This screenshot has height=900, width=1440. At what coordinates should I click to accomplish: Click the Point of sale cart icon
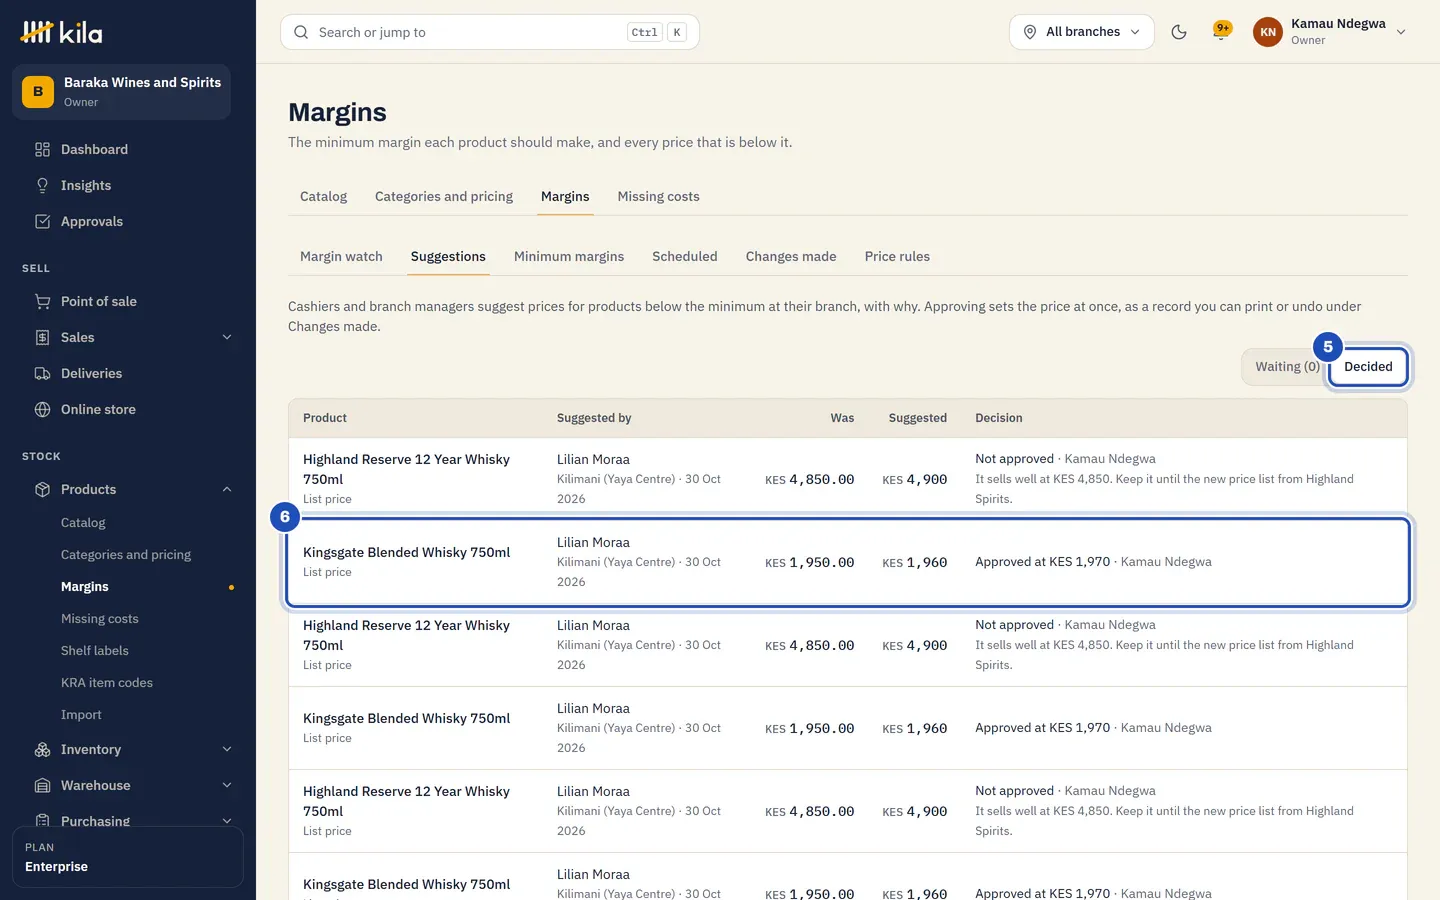coord(42,302)
